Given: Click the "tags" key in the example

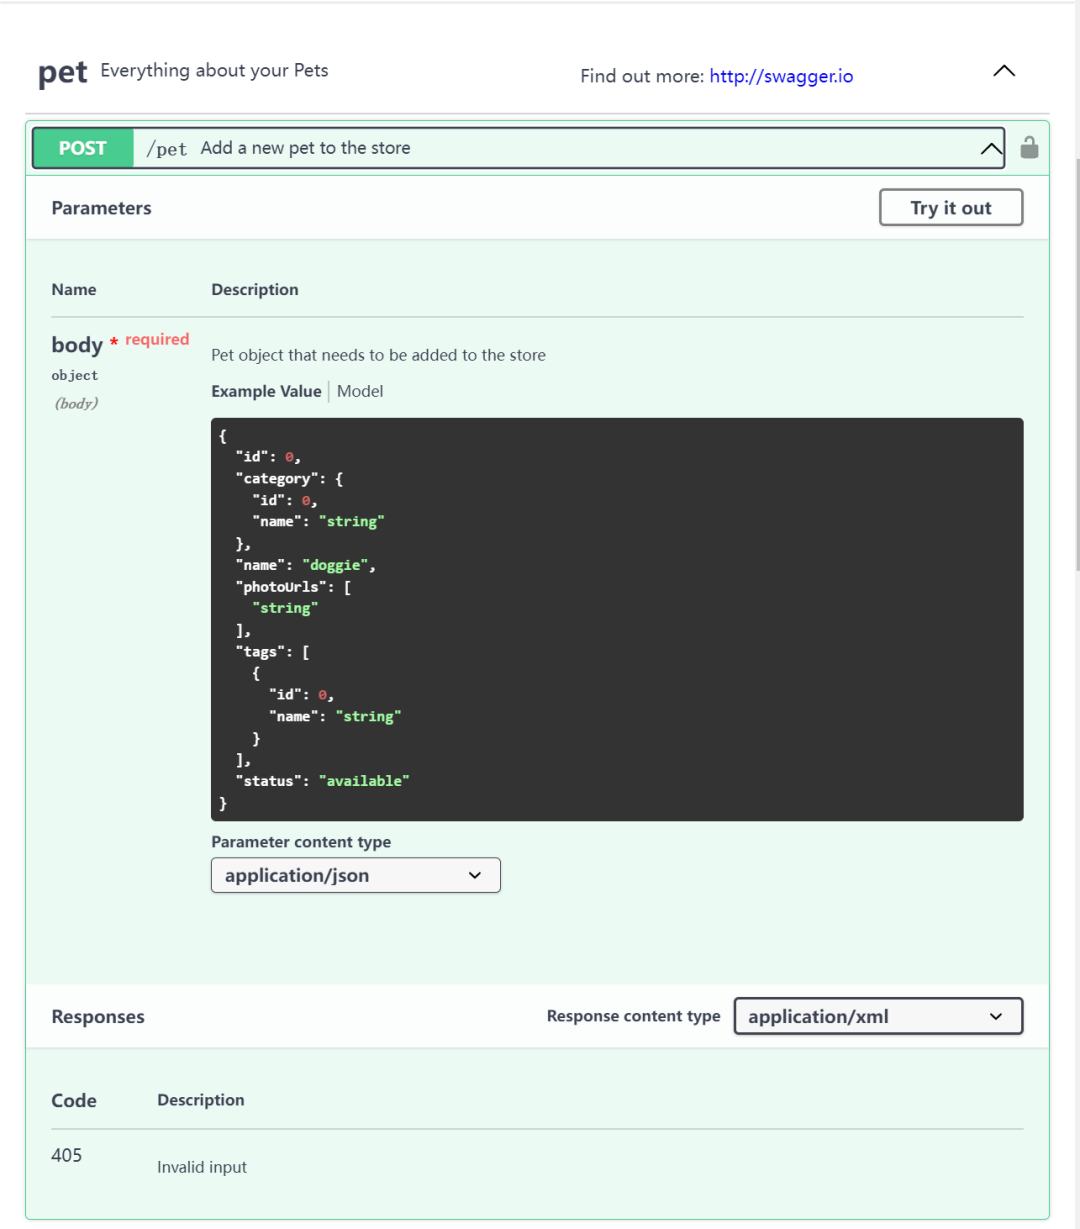Looking at the screenshot, I should pos(260,652).
